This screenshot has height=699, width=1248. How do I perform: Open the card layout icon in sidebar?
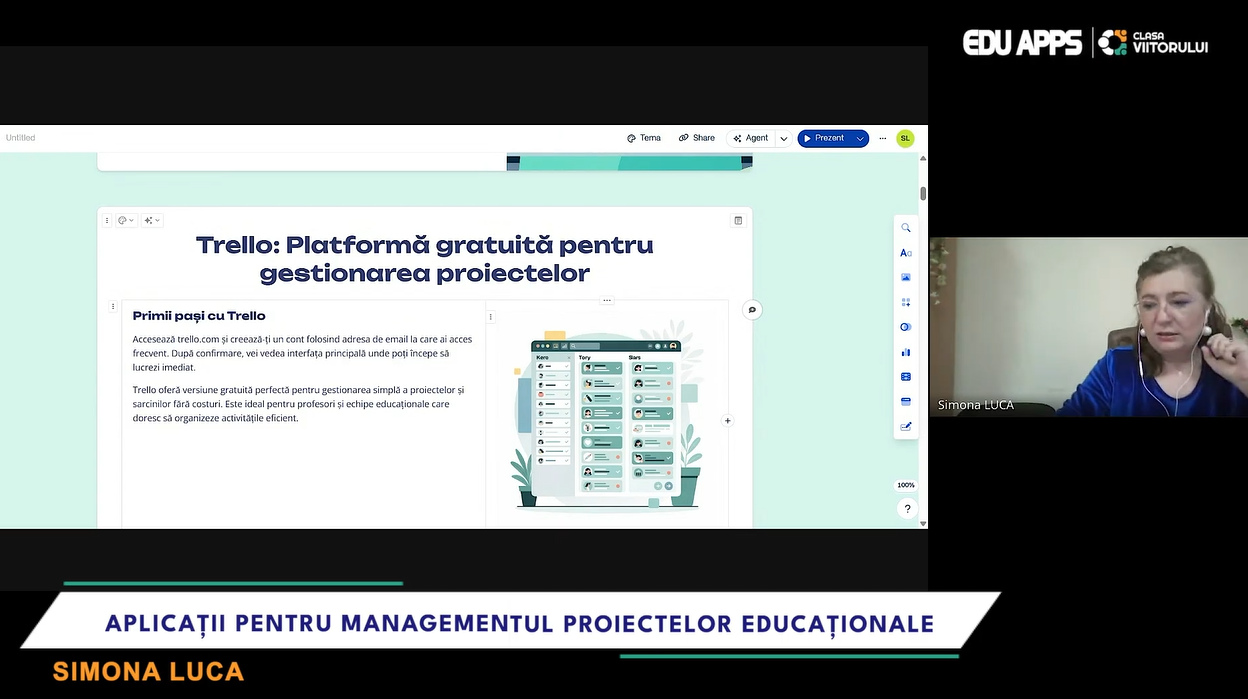point(906,401)
